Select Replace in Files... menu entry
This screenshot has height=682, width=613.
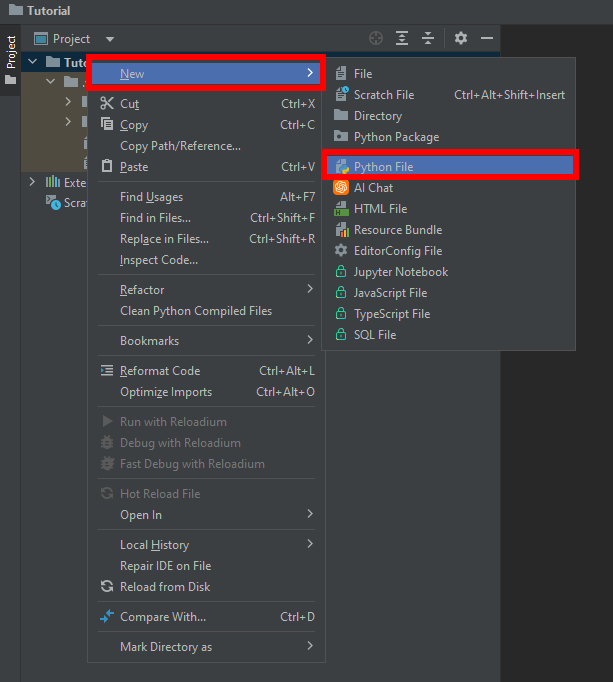[206, 239]
